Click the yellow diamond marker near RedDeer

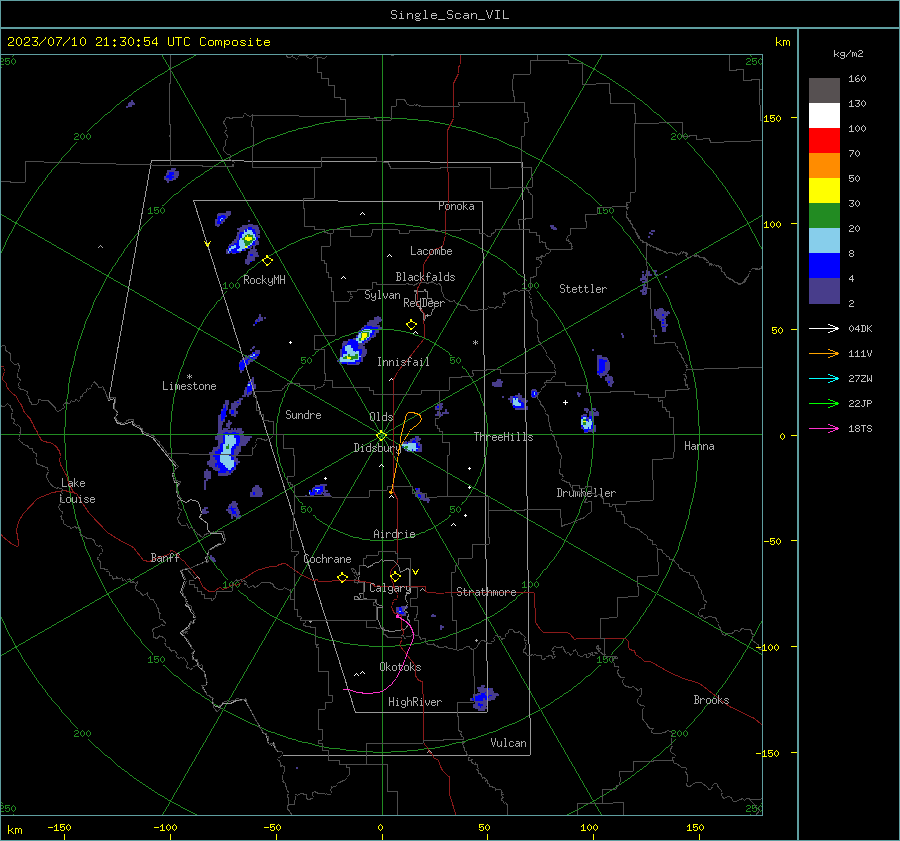click(411, 325)
